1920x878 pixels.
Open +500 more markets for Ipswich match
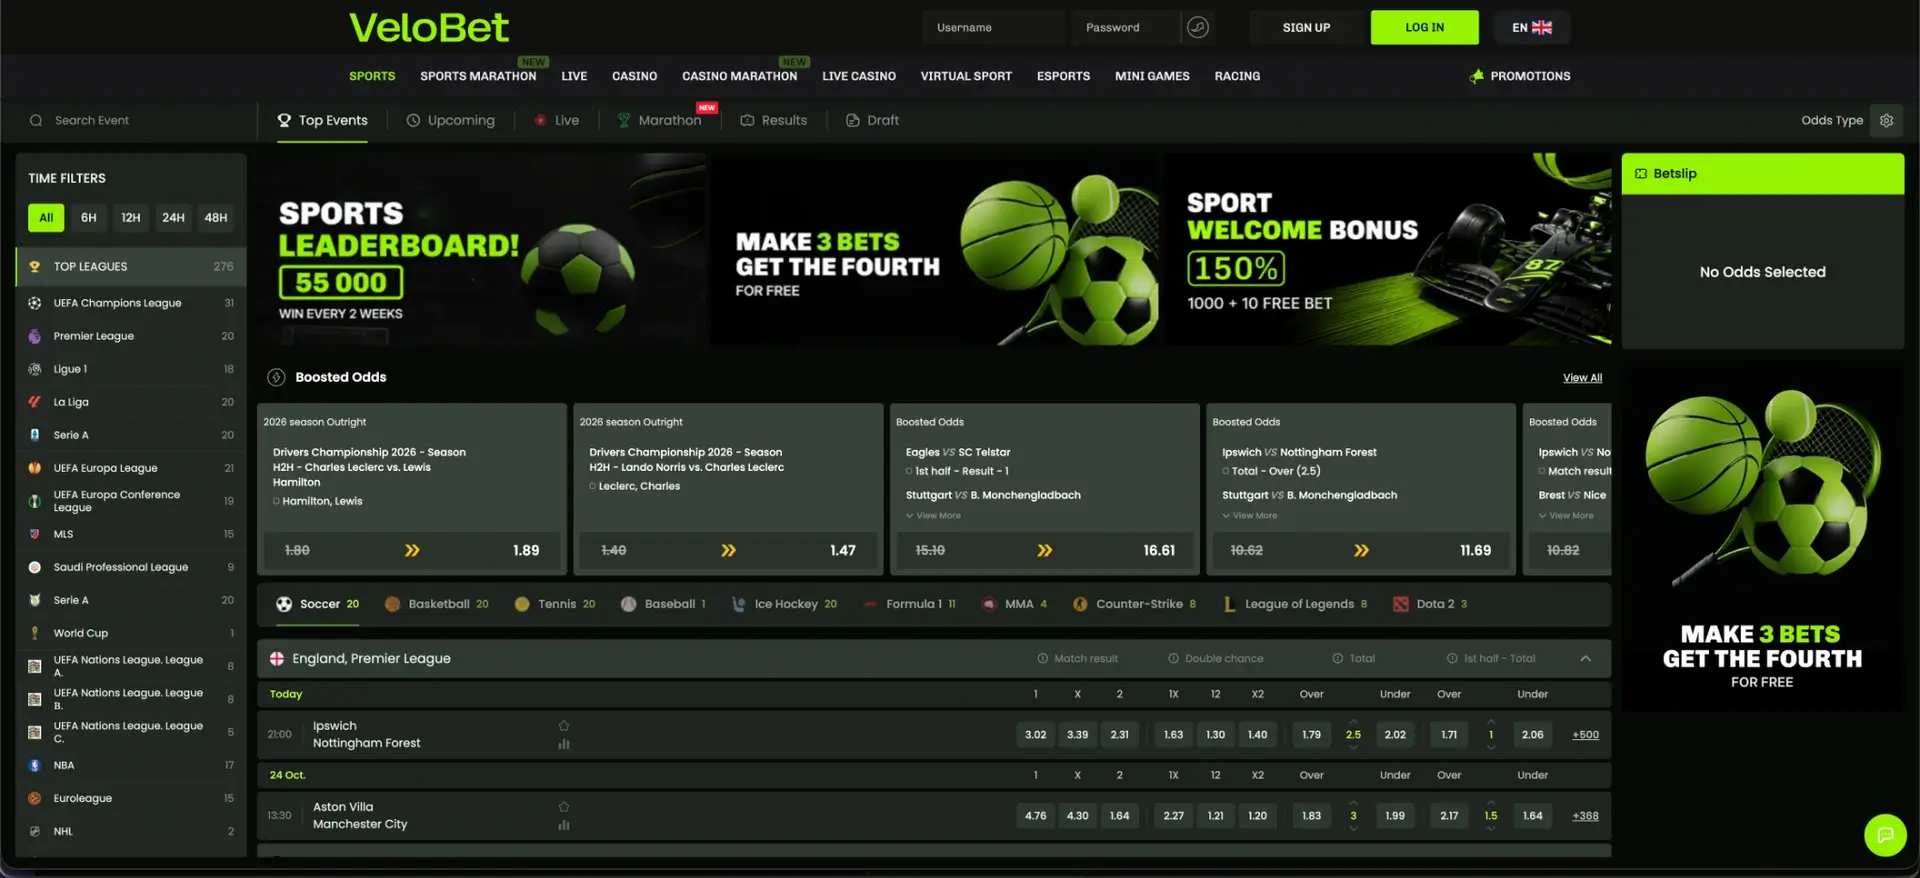pyautogui.click(x=1585, y=735)
